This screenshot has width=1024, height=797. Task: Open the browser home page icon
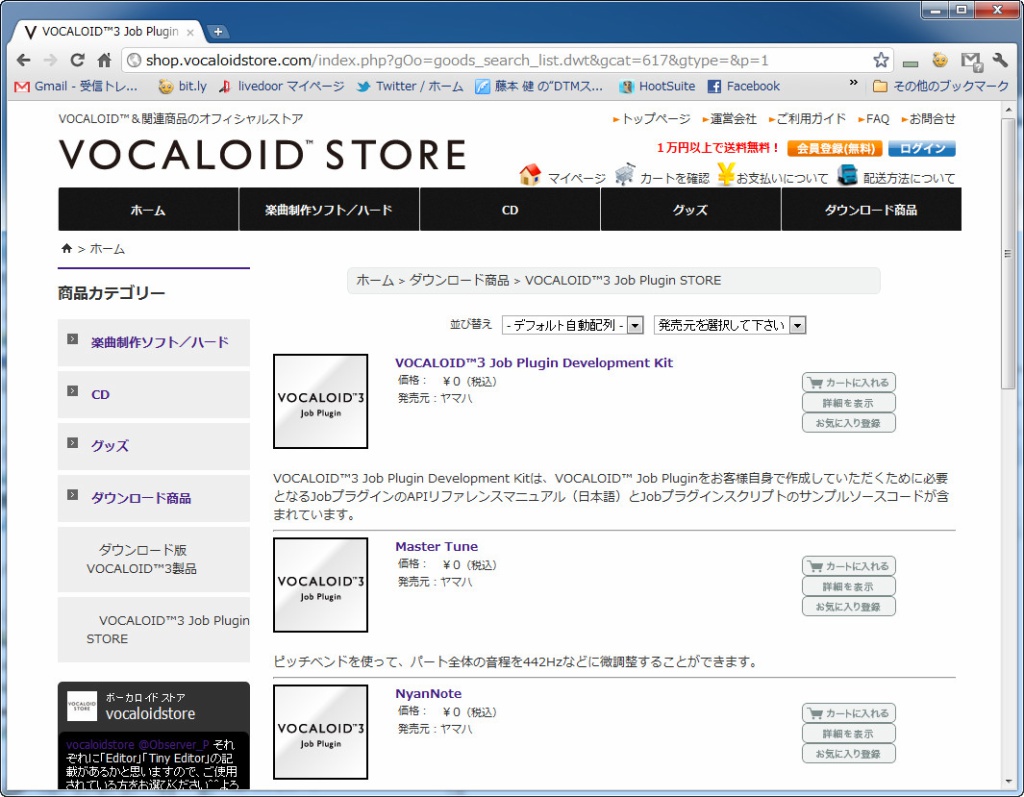point(104,61)
